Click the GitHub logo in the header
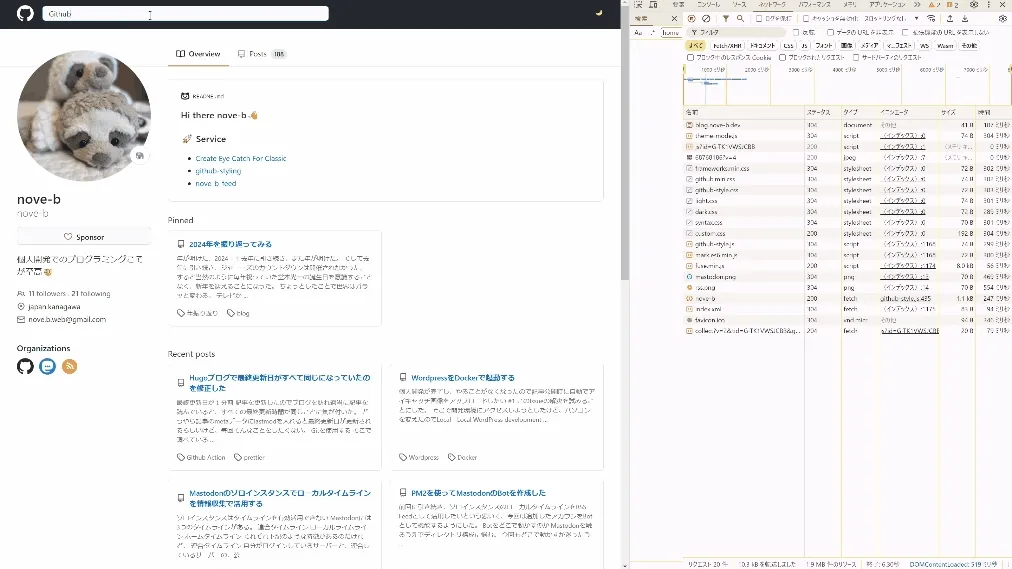1012x569 pixels. coord(25,14)
